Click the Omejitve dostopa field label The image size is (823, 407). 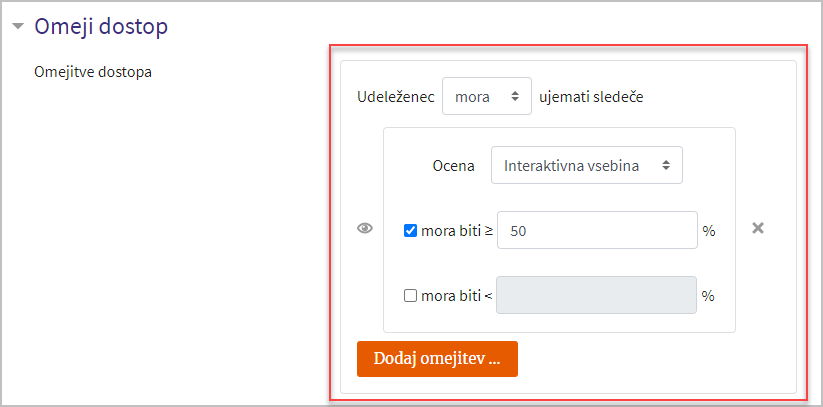93,72
